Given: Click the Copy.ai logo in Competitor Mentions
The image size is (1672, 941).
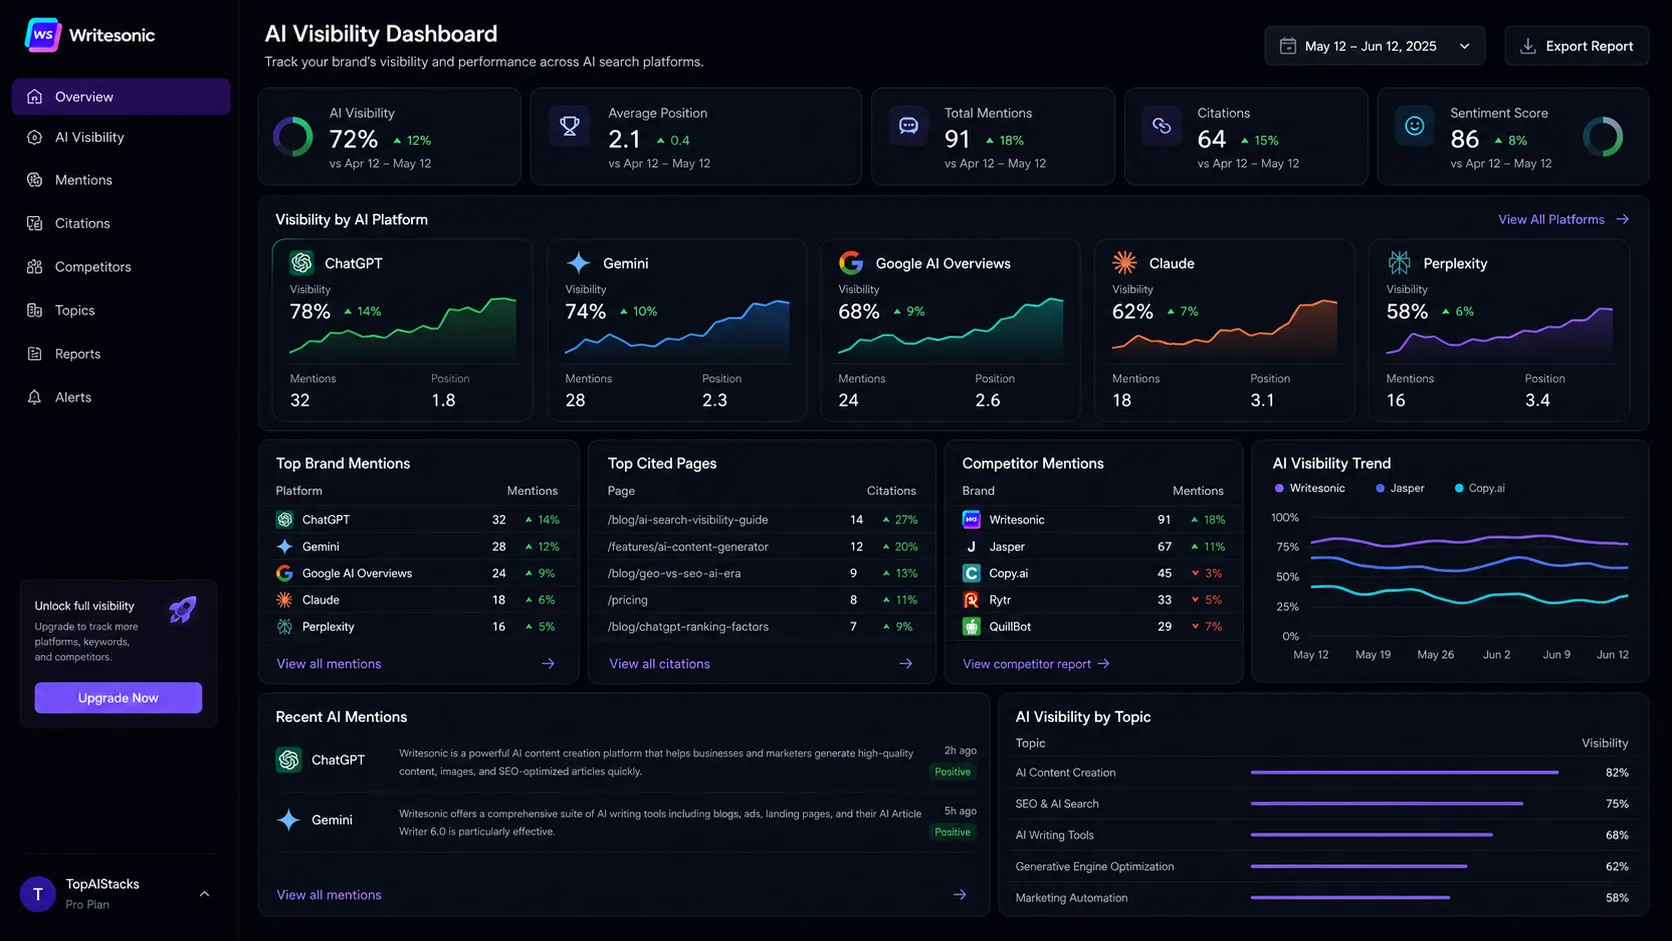Looking at the screenshot, I should [x=971, y=573].
